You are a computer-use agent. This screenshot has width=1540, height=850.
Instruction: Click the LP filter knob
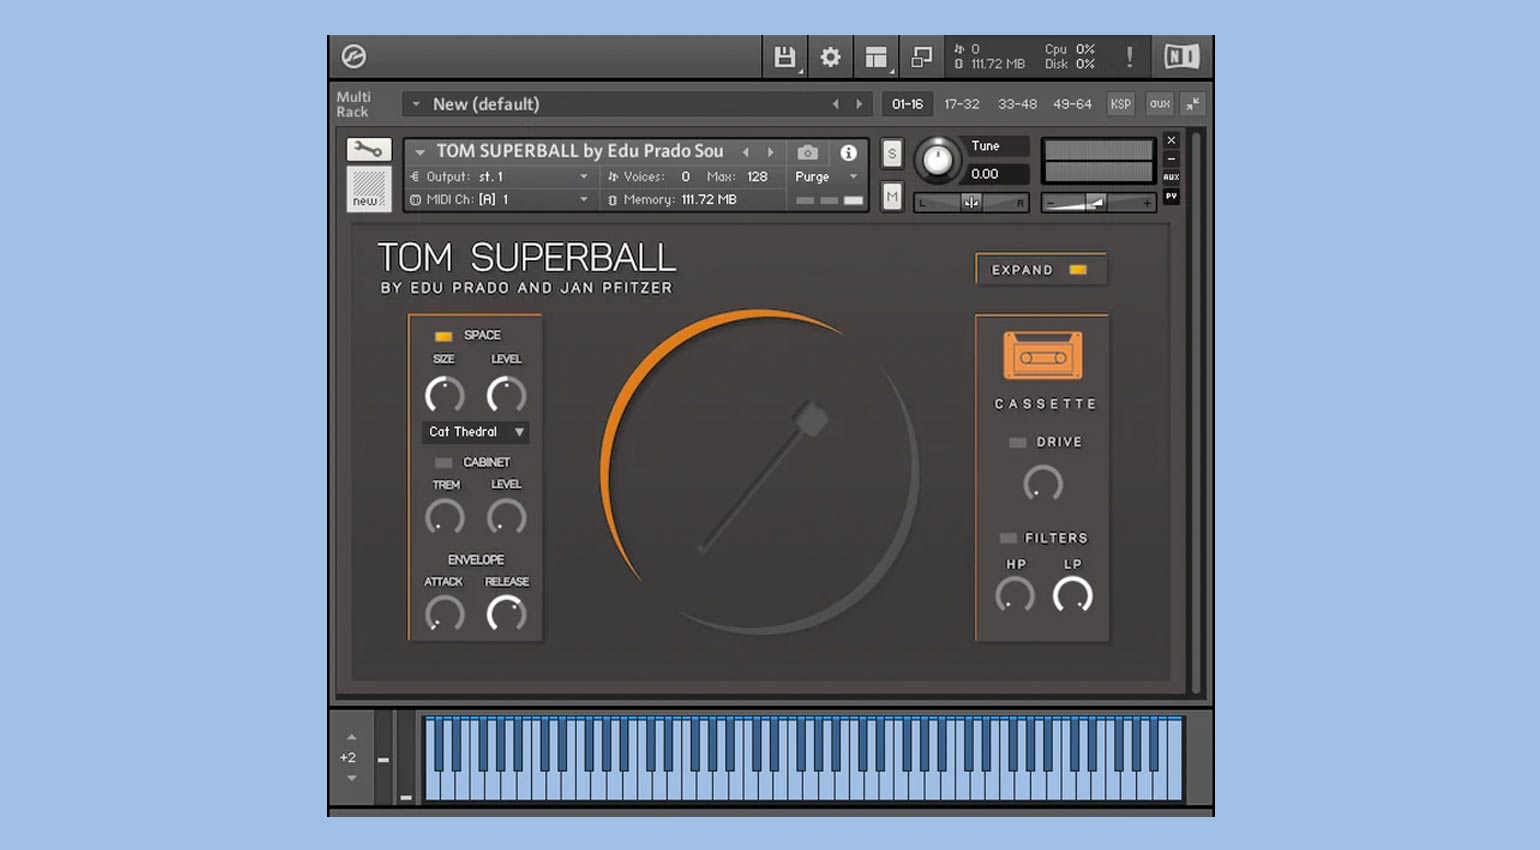click(x=1073, y=596)
